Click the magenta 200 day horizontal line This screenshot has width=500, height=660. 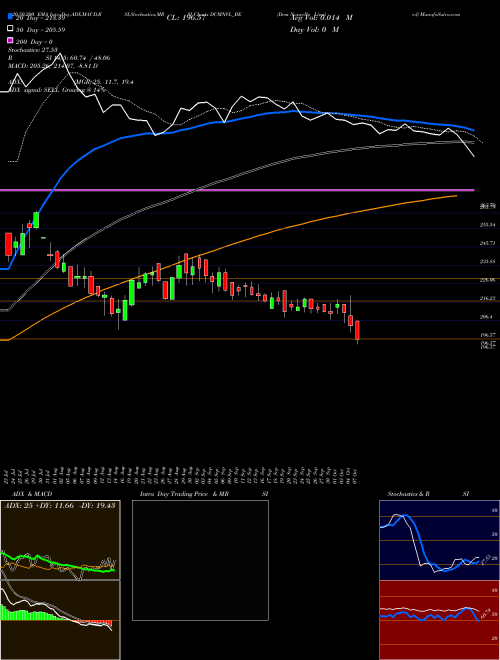click(237, 191)
